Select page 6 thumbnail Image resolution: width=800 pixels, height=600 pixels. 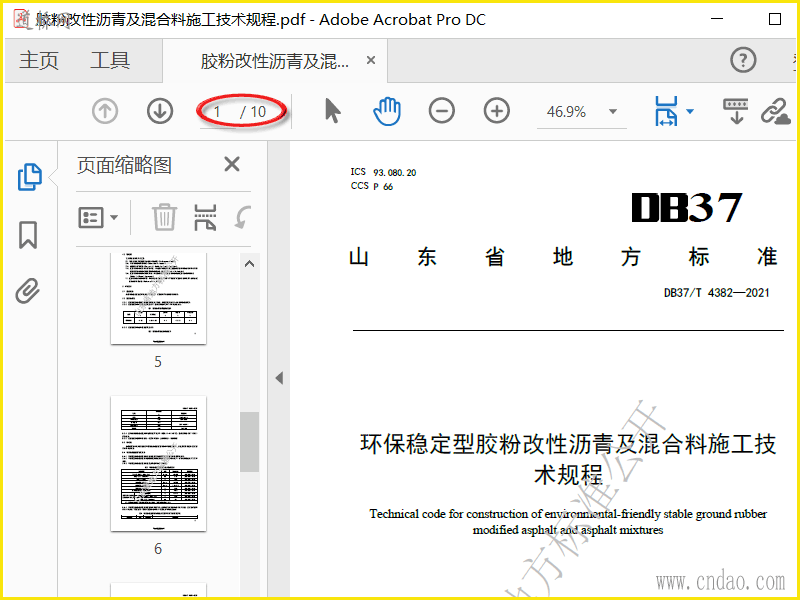point(159,463)
